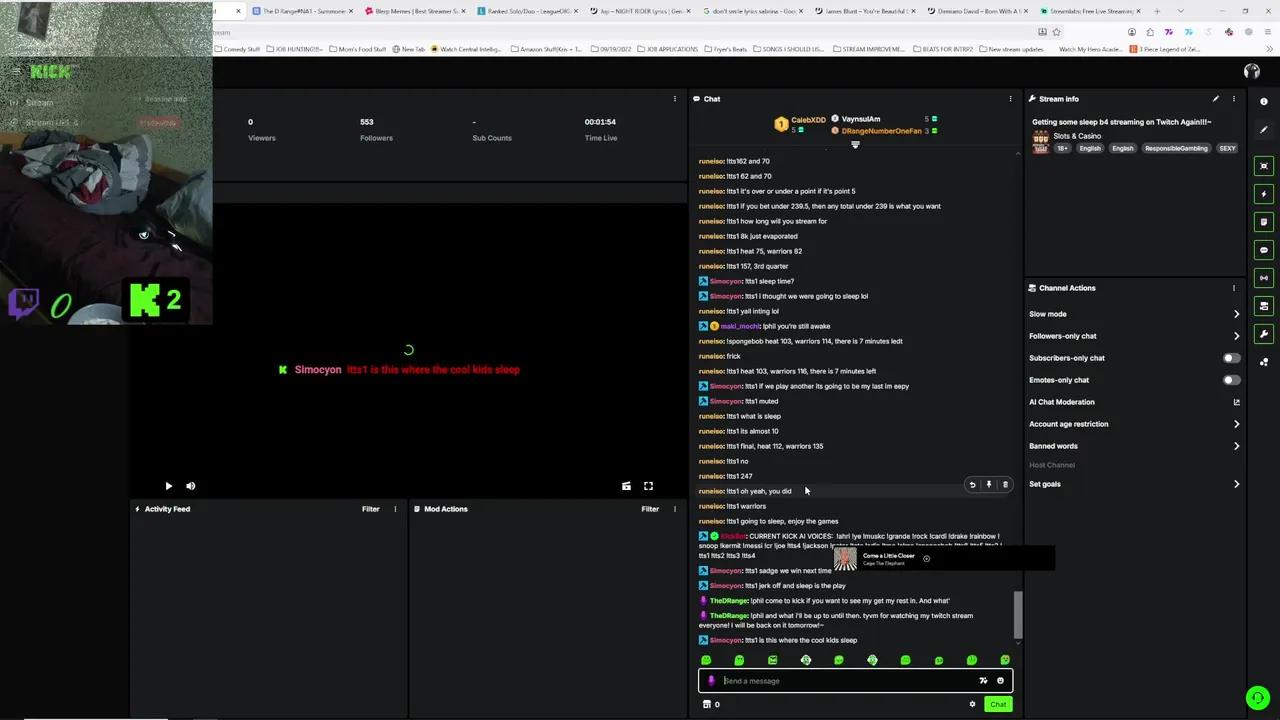Click the lightning bolt icon in right sidebar

click(x=1264, y=194)
